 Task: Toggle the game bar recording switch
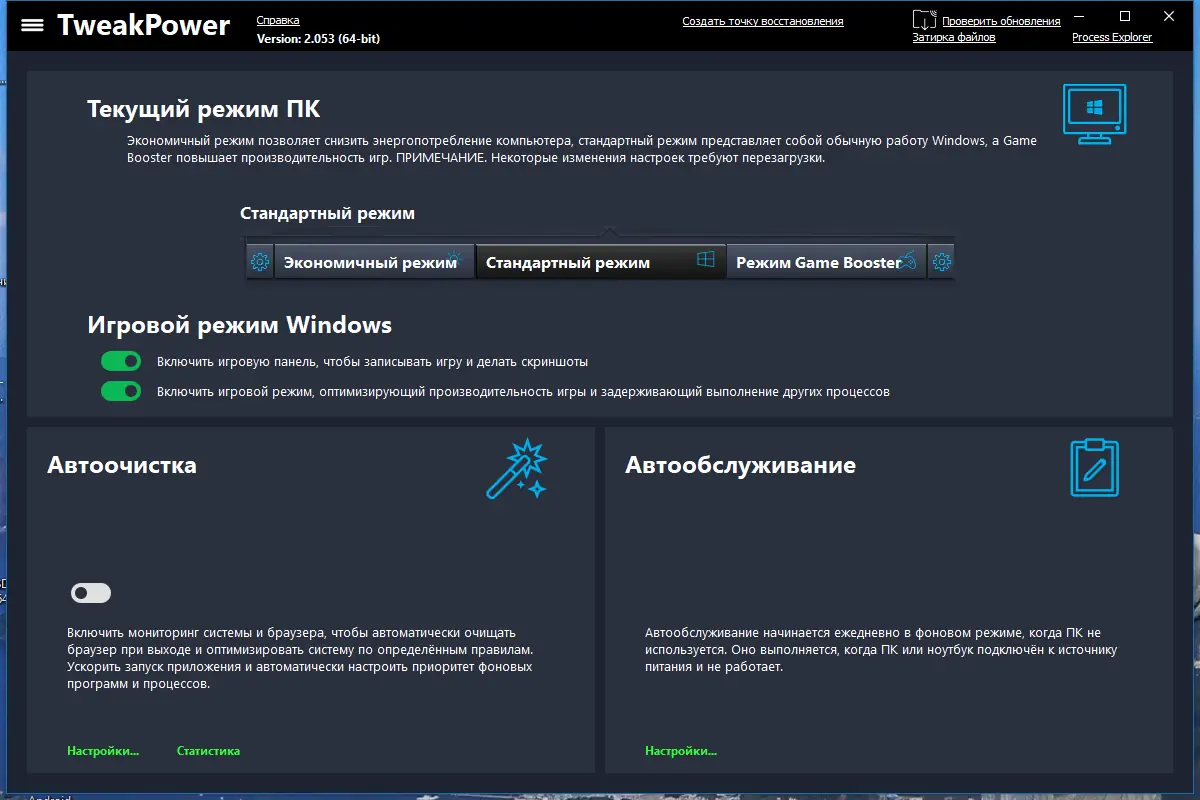(121, 361)
